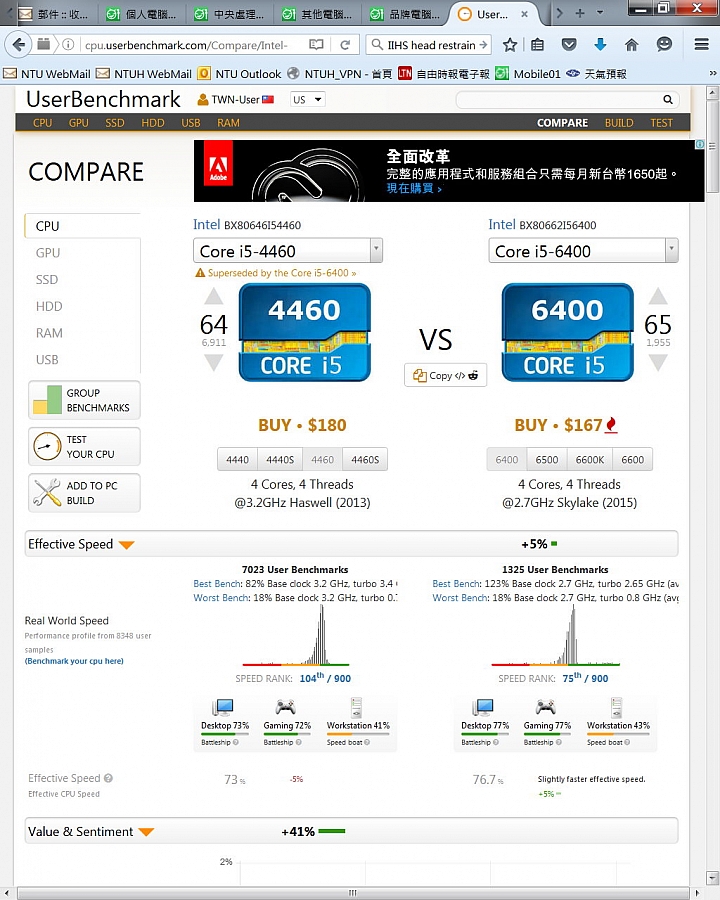The image size is (720, 900).
Task: Collapse the Effective Speed section
Action: pos(126,544)
